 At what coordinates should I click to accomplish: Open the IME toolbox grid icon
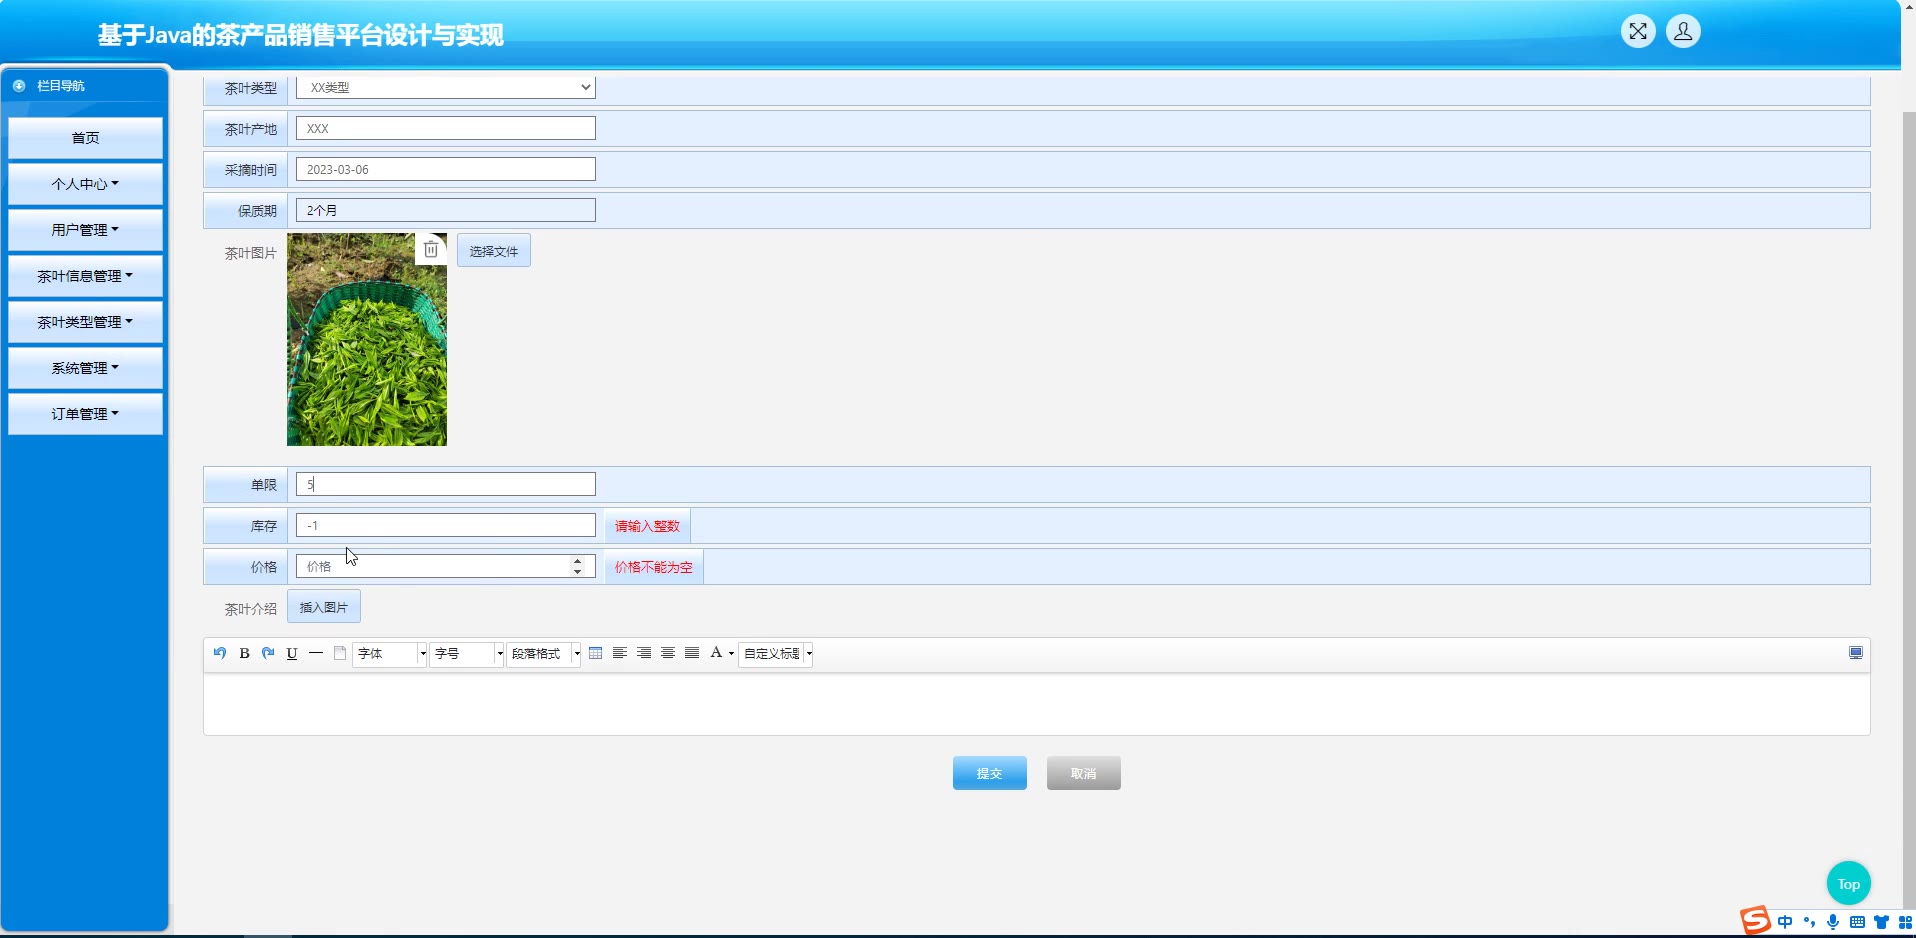pos(1905,922)
